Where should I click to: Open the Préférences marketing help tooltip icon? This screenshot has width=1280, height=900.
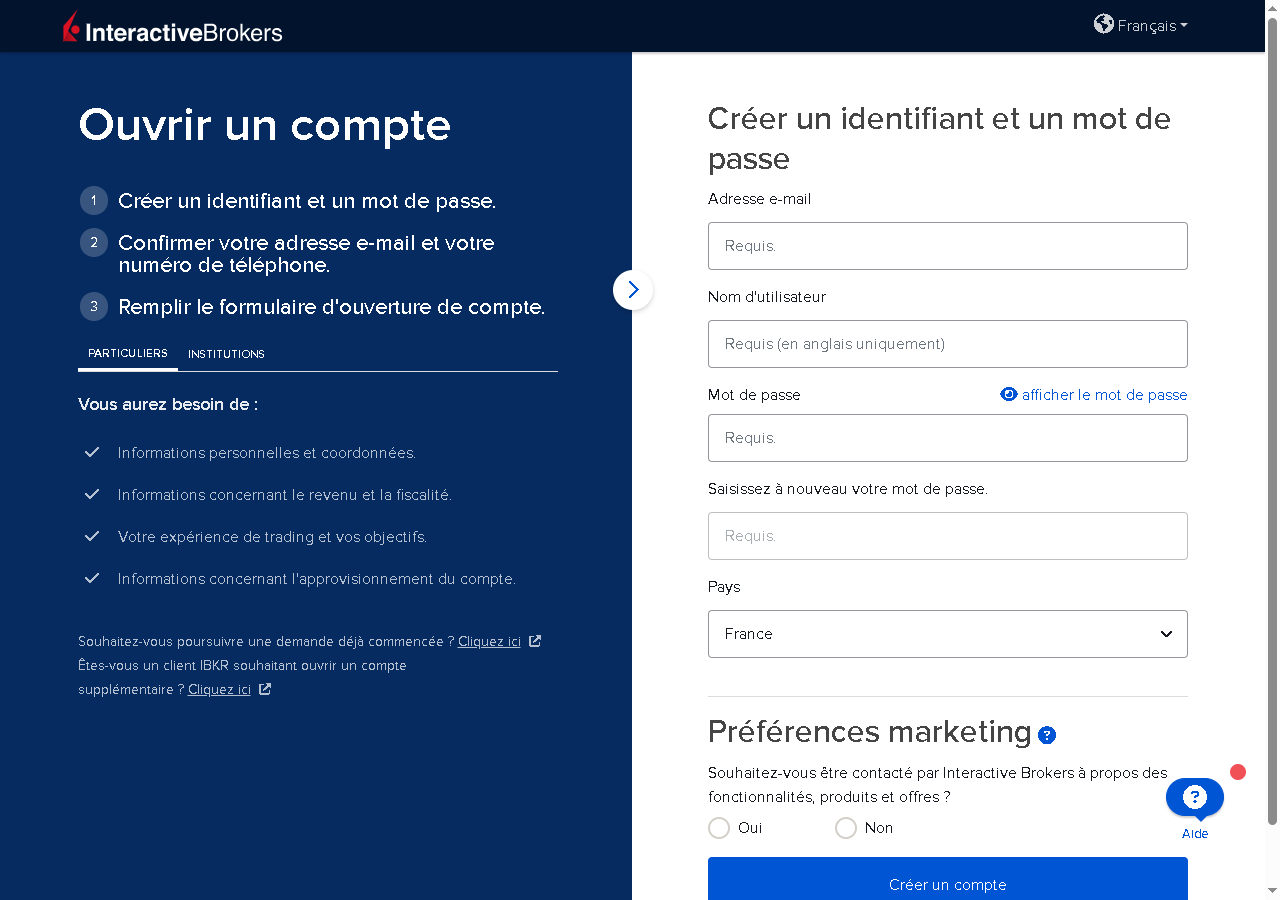[1047, 735]
